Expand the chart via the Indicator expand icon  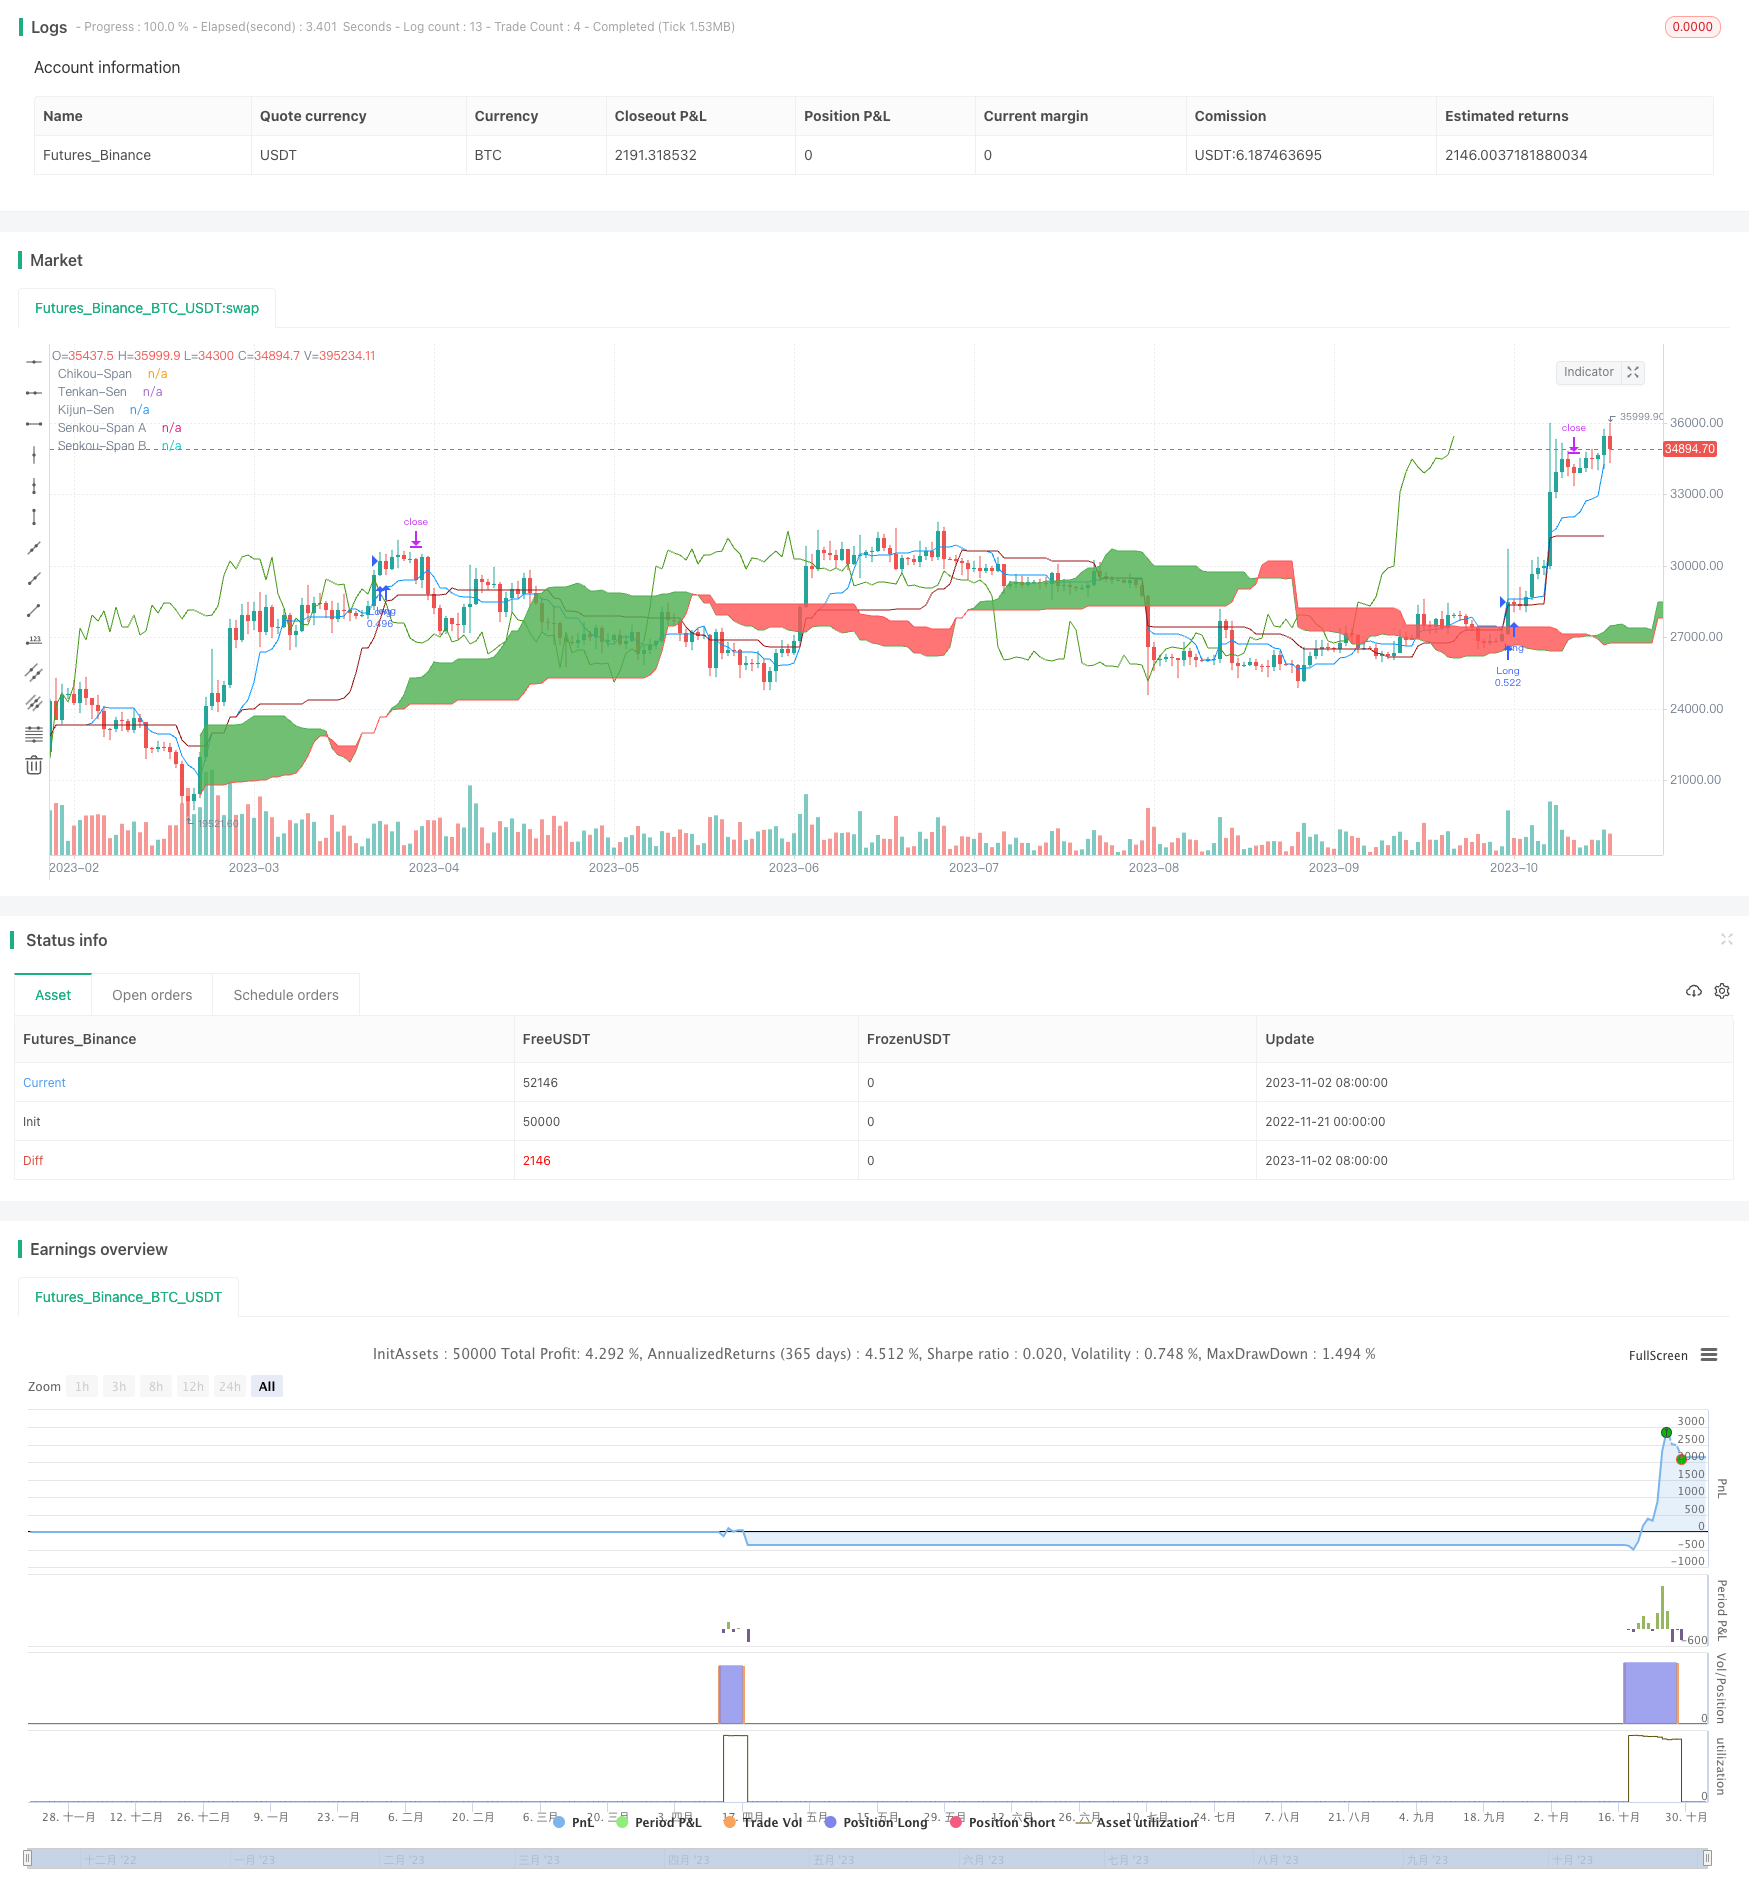coord(1633,372)
